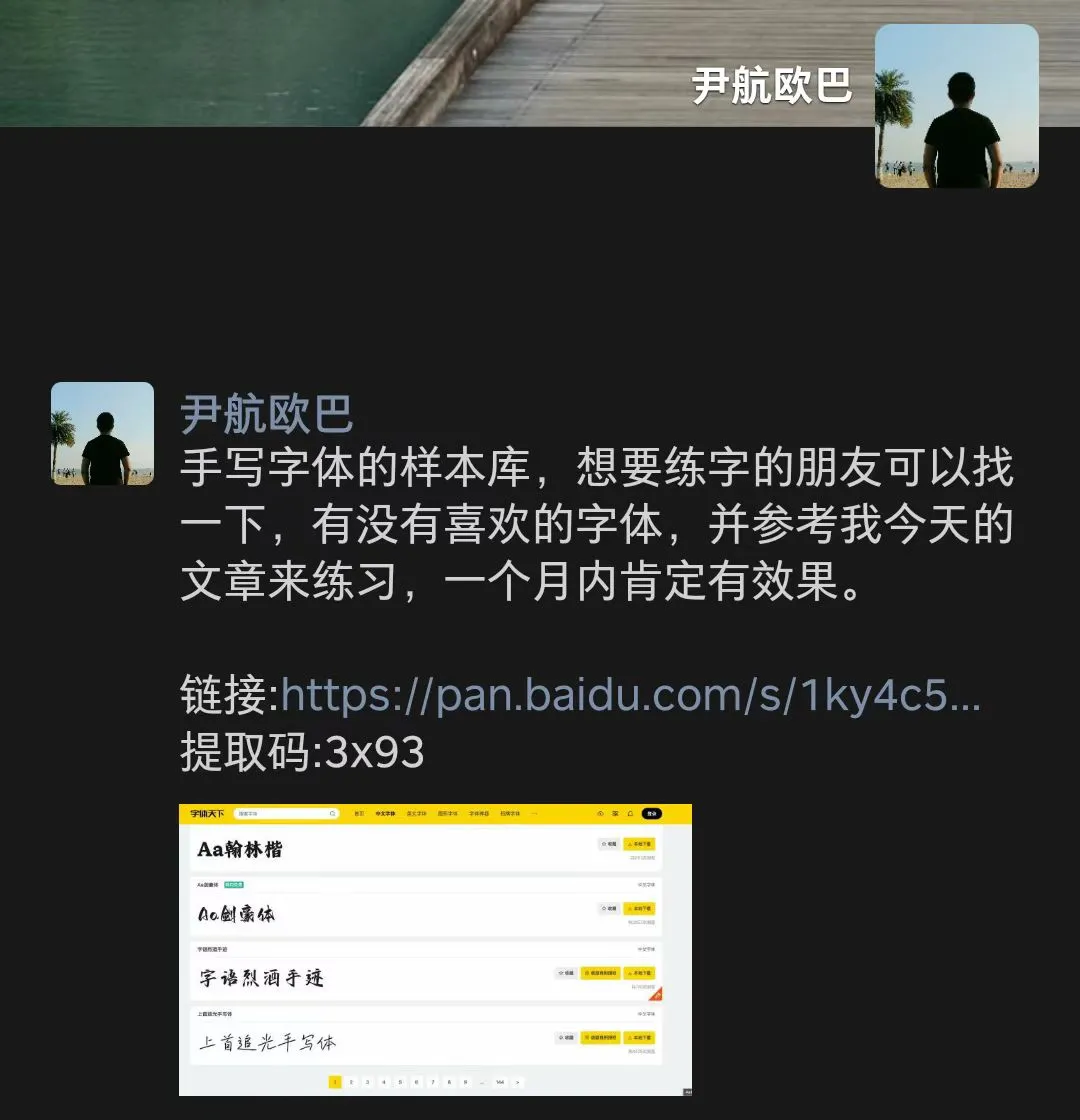This screenshot has height=1120, width=1080.
Task: Select the highlighted page 1 pagination button
Action: pos(335,1082)
